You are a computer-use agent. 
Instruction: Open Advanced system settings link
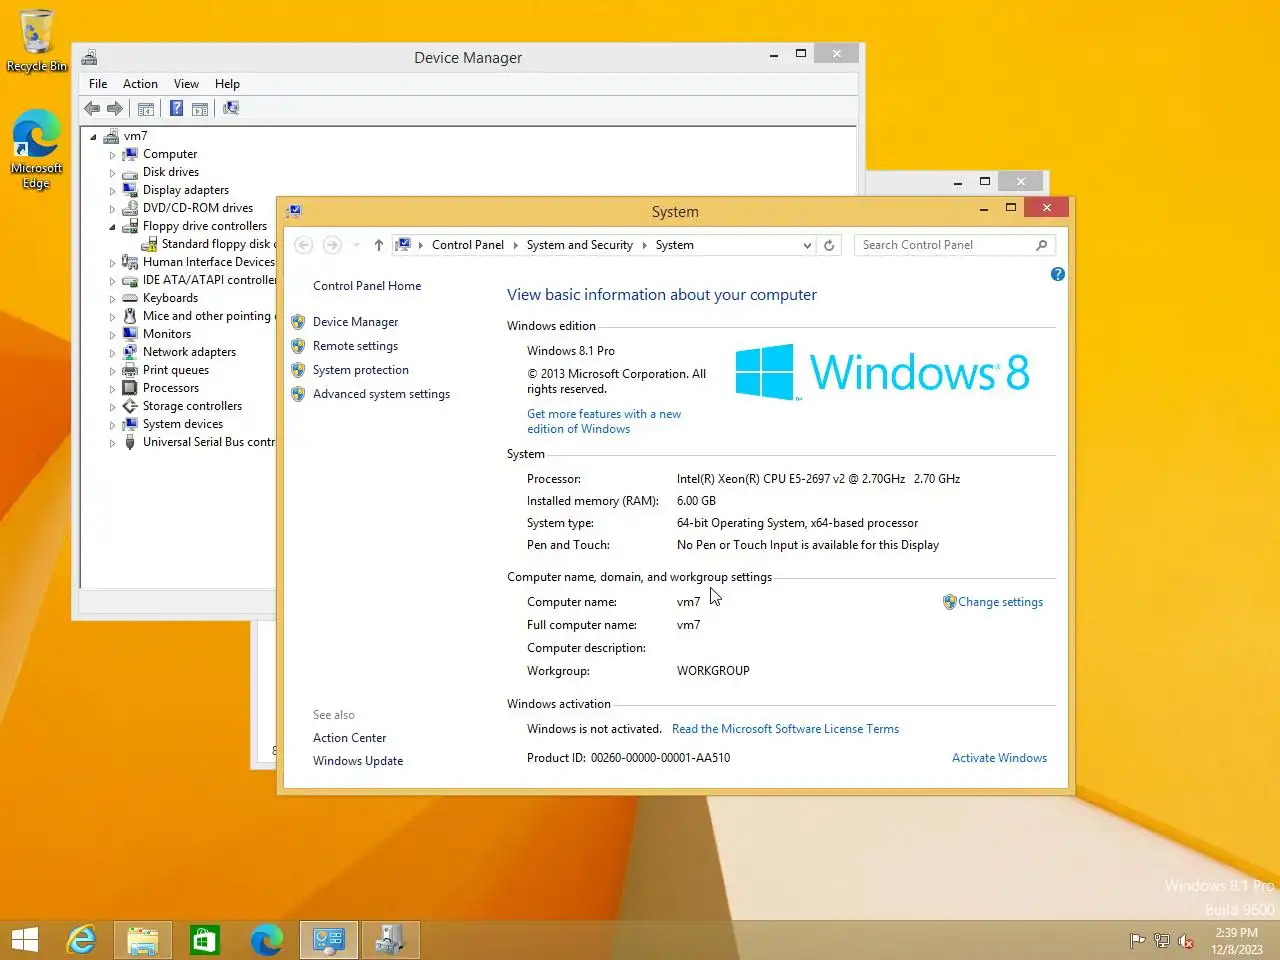click(x=381, y=394)
